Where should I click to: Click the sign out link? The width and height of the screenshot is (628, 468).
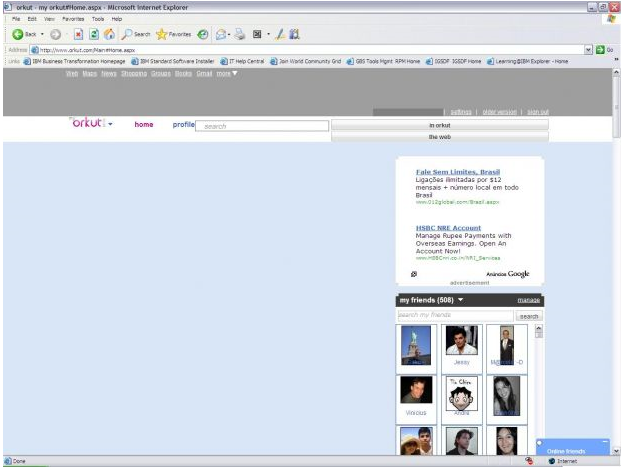537,112
